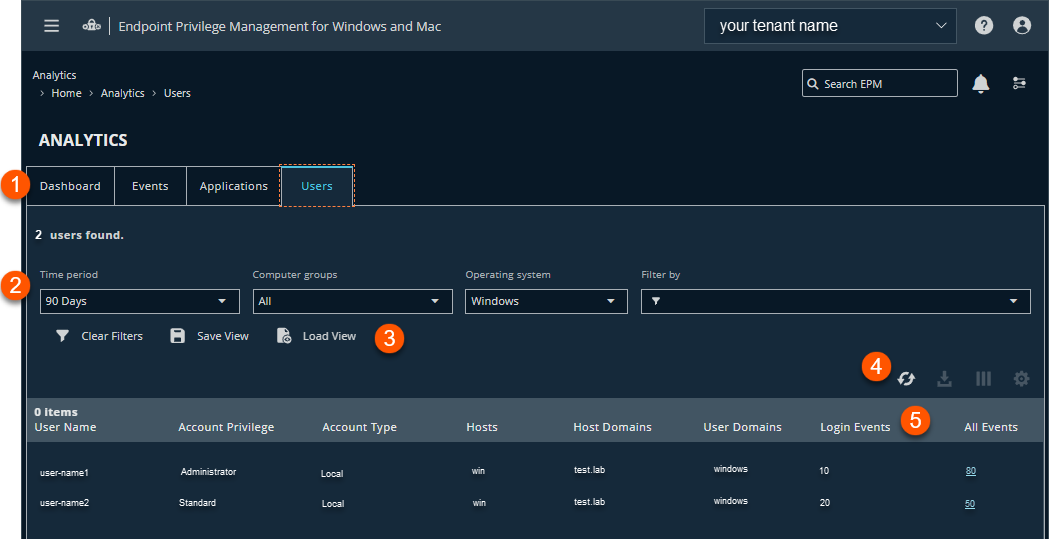Screen dimensions: 1049x539
Task: Open the Applications tab
Action: point(233,186)
